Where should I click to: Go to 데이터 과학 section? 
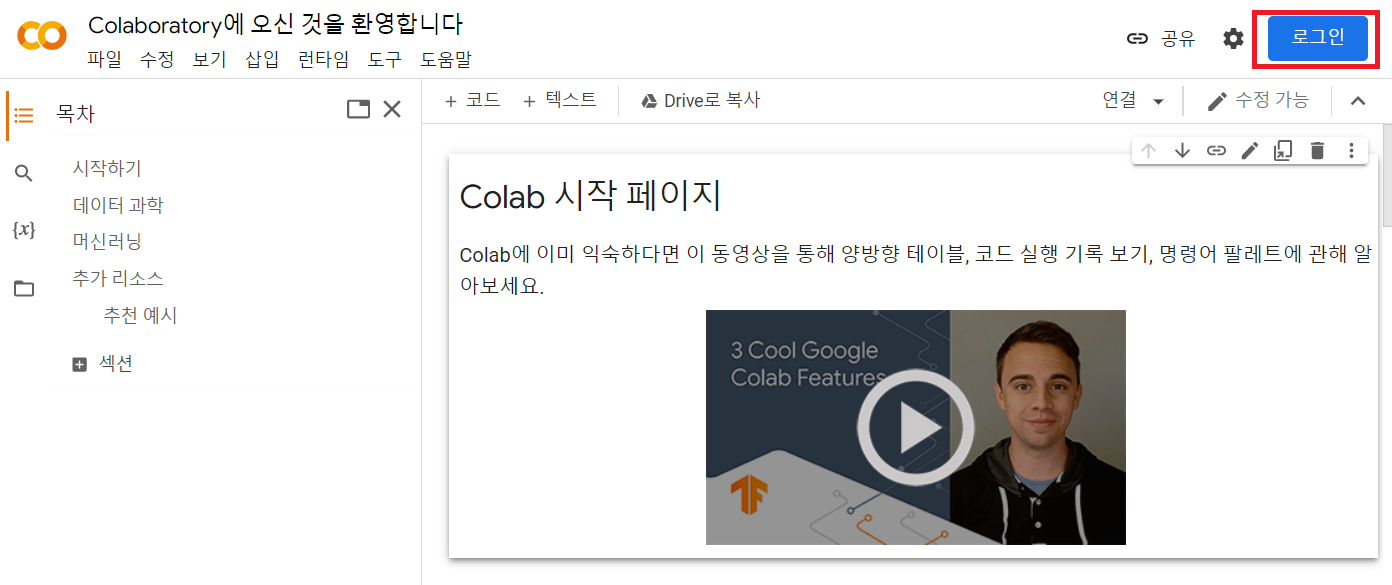point(118,205)
